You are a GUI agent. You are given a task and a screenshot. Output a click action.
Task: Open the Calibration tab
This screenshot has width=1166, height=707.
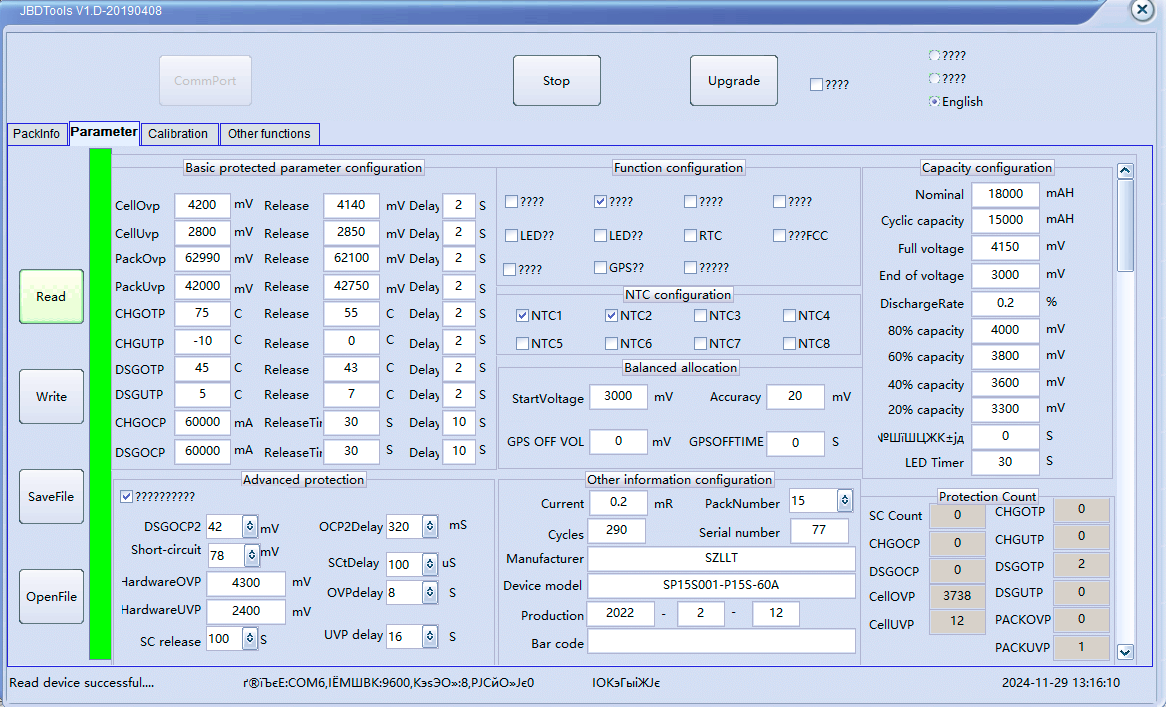[x=178, y=134]
